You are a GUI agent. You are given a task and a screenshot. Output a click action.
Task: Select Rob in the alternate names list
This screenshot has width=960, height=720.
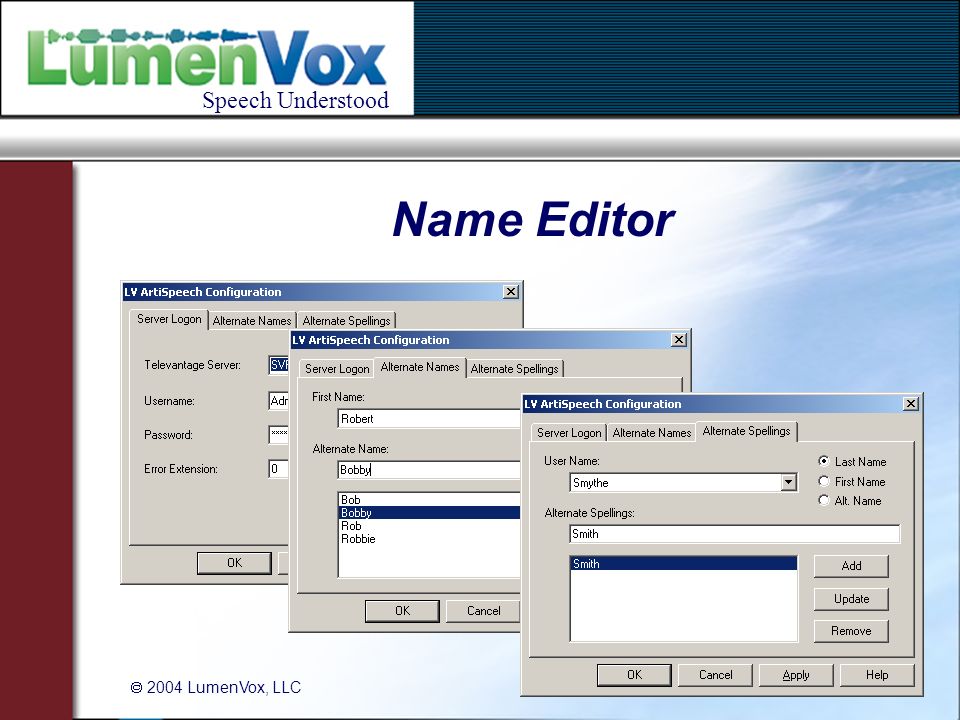429,526
